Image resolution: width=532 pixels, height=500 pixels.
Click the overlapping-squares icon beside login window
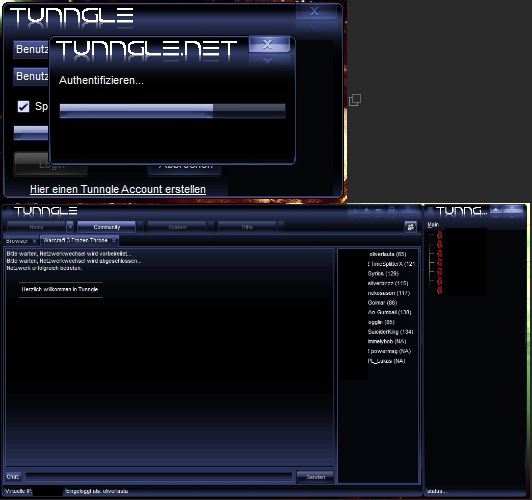pyautogui.click(x=355, y=100)
